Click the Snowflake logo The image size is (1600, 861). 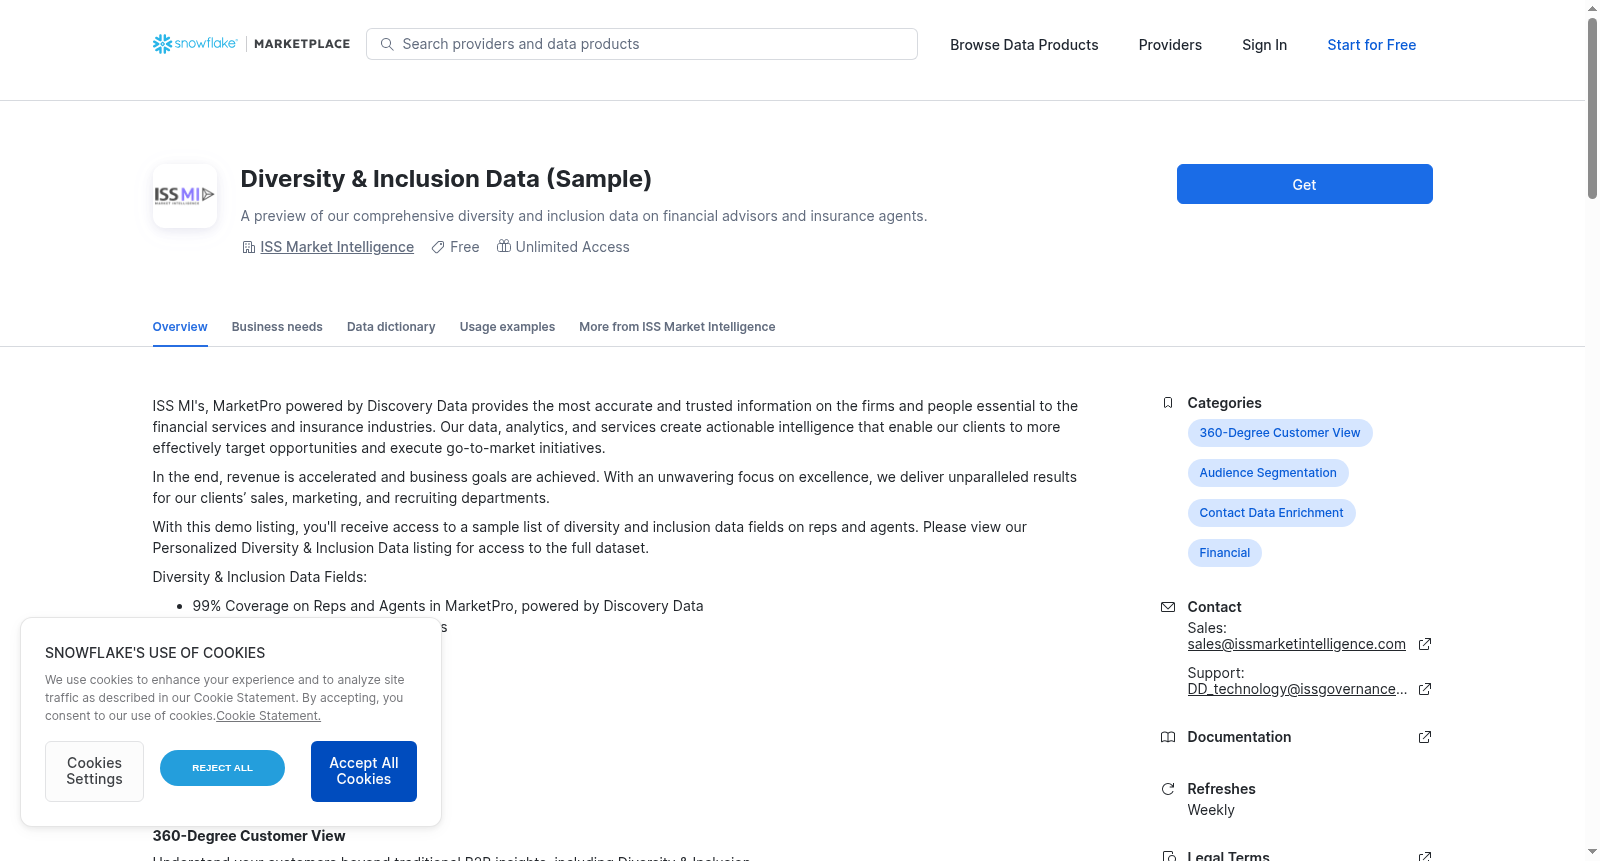195,44
